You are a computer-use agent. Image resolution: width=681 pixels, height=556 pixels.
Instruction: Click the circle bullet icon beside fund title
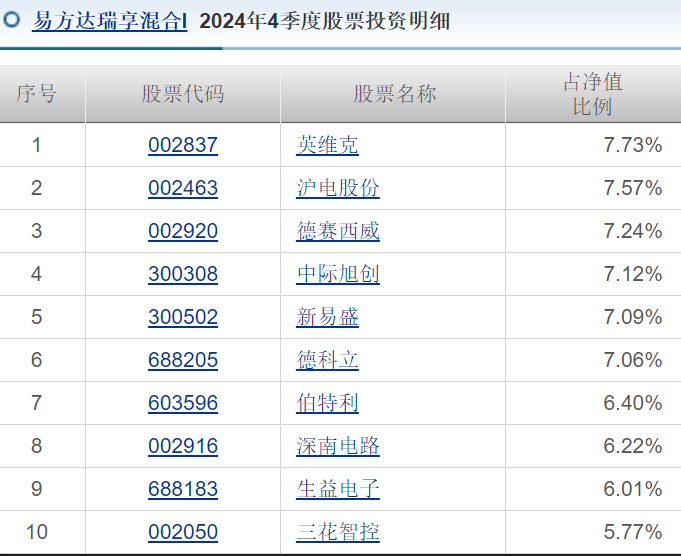[11, 20]
